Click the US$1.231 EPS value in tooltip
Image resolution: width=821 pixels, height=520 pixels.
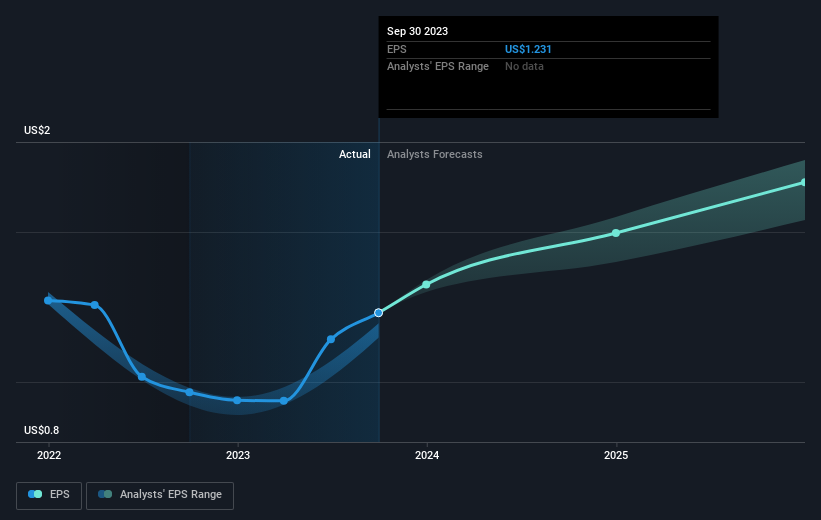[528, 49]
